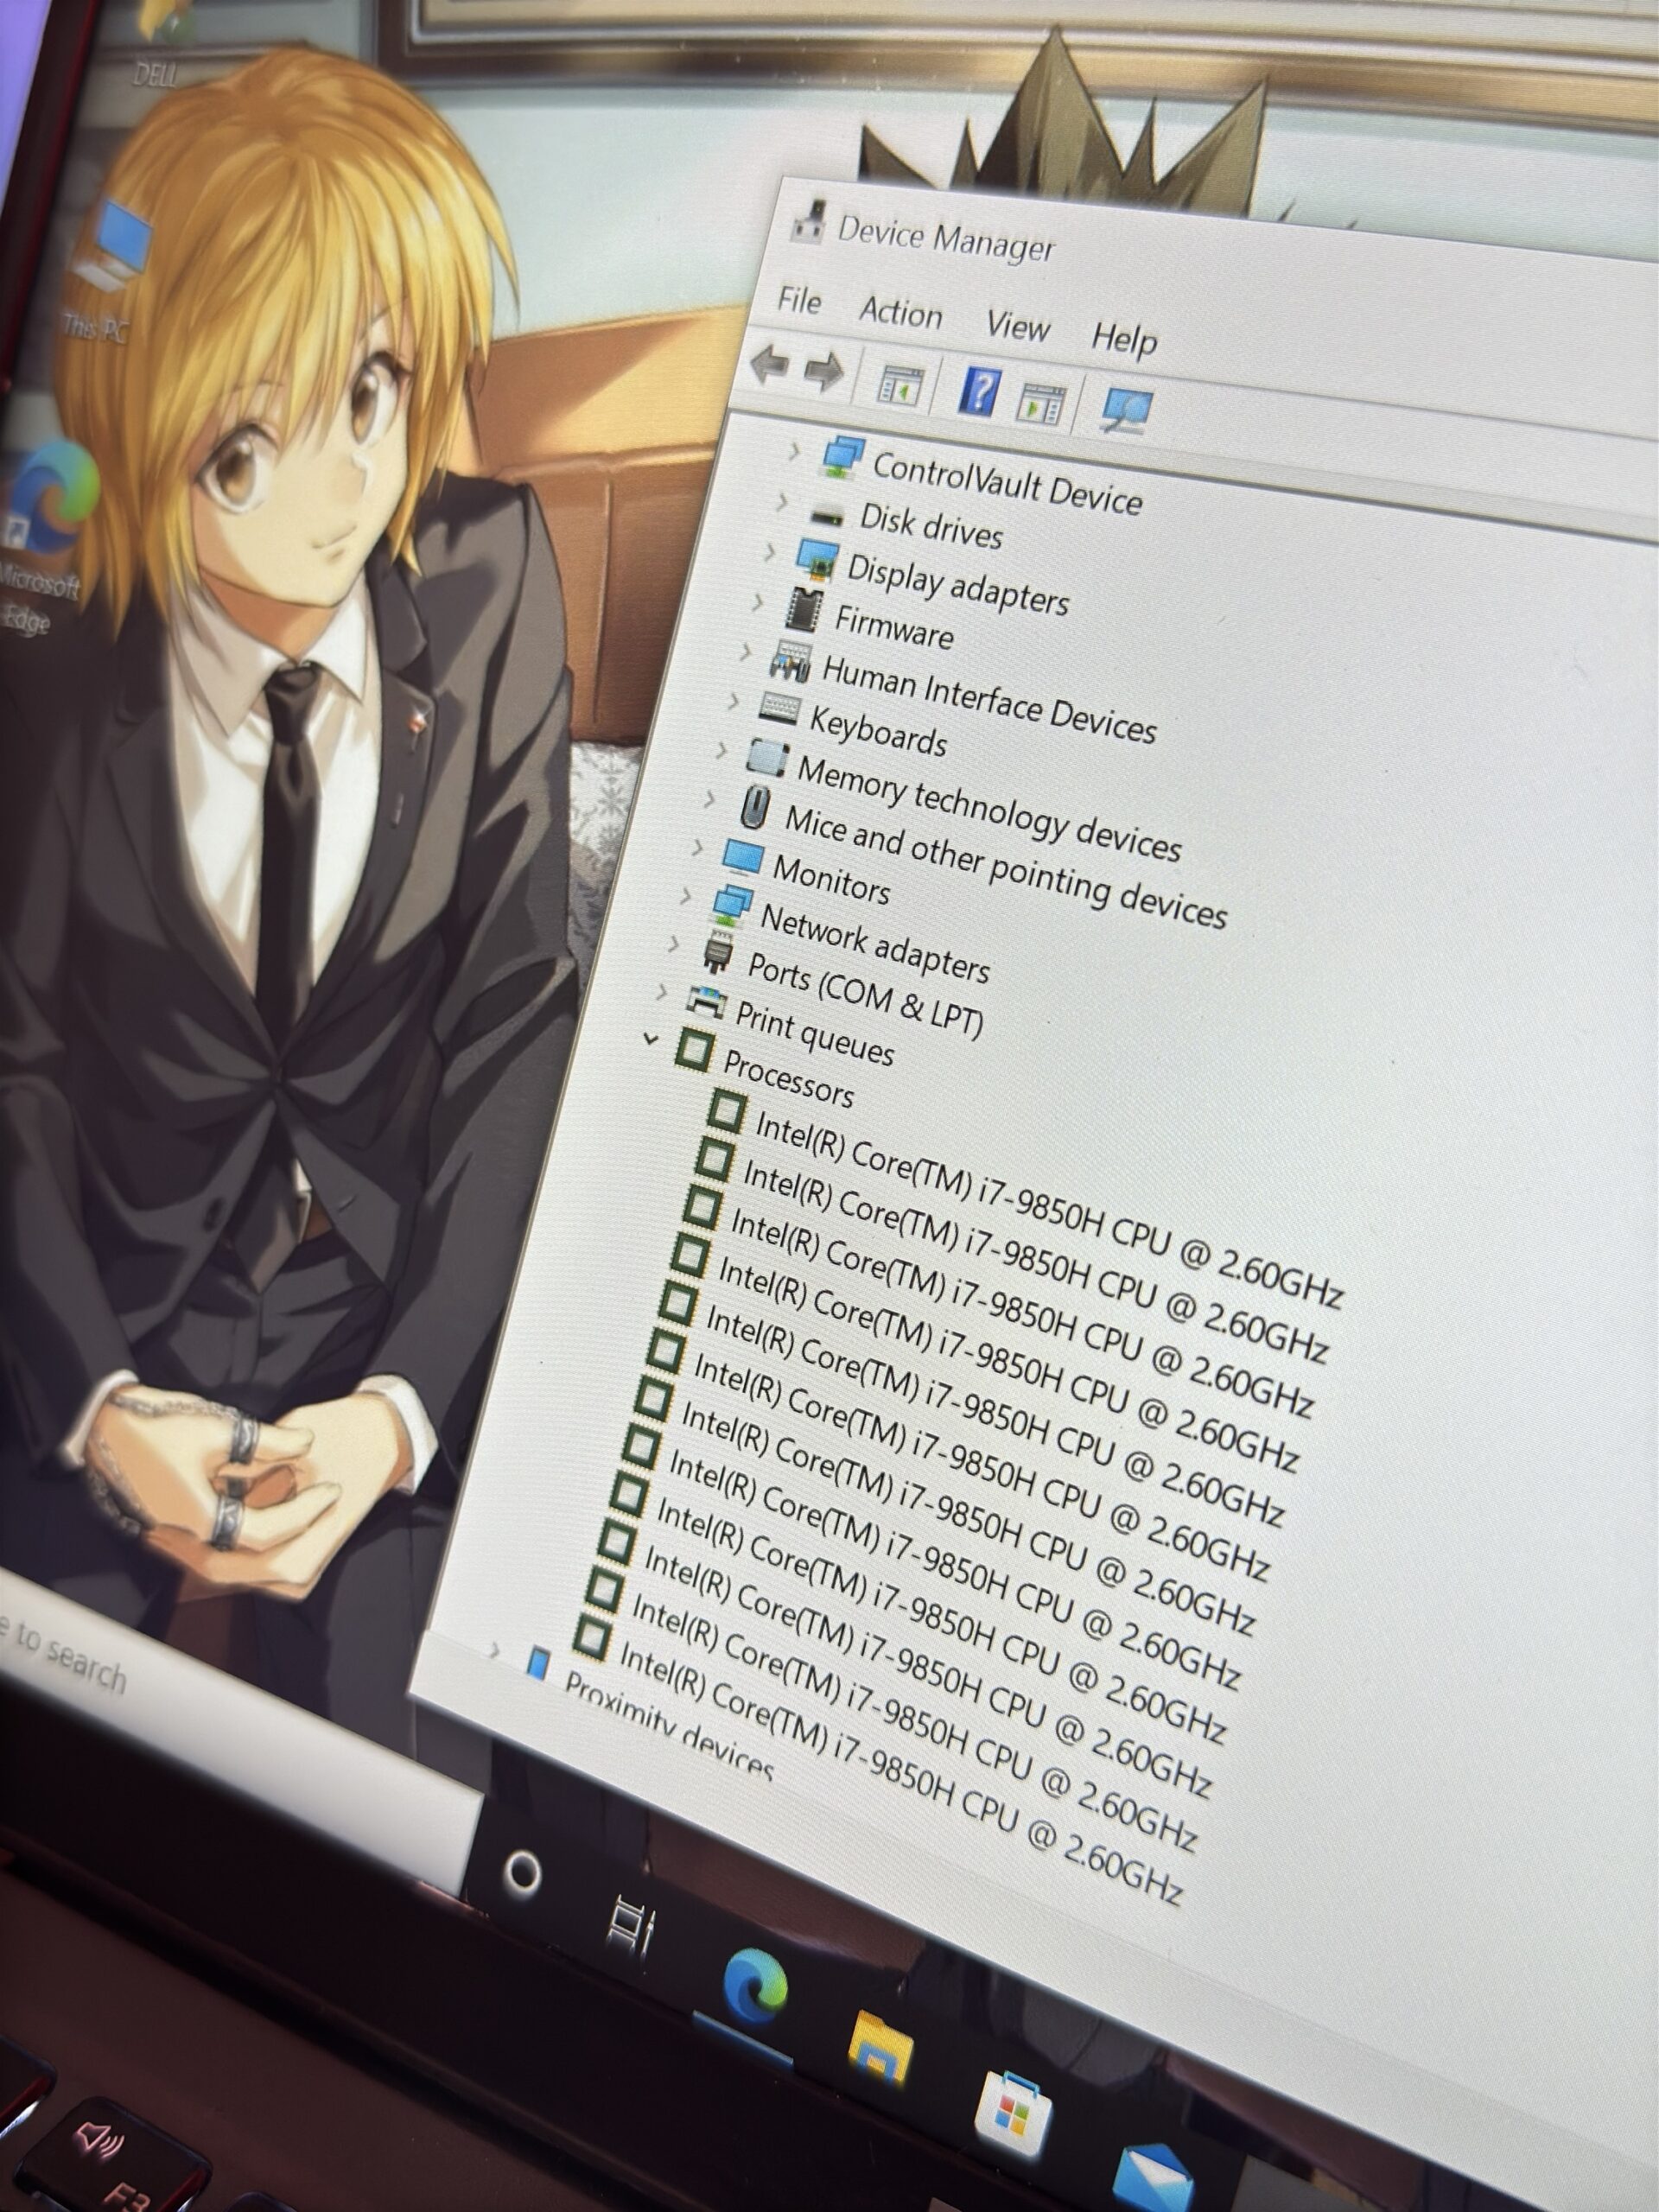Image resolution: width=1659 pixels, height=2212 pixels.
Task: Select the Print queues label
Action: [814, 1033]
